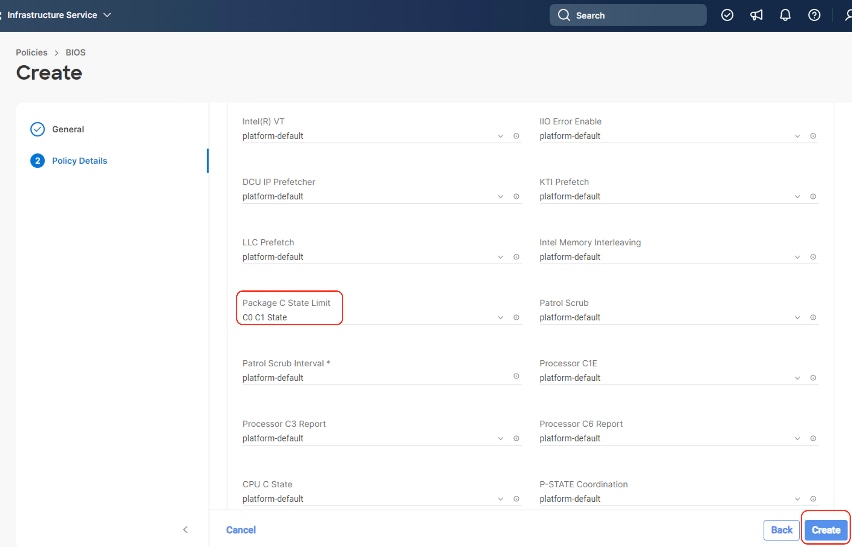
Task: Select the Policy Details wizard step
Action: [79, 161]
